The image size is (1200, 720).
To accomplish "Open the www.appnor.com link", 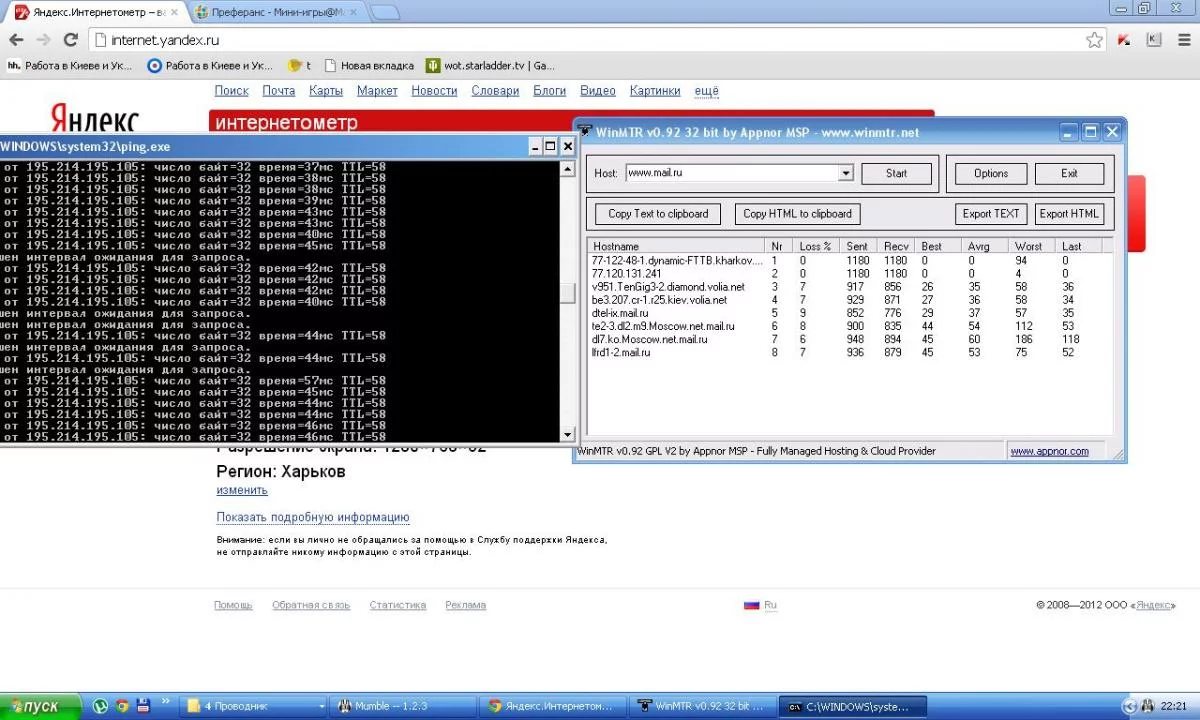I will 1049,452.
